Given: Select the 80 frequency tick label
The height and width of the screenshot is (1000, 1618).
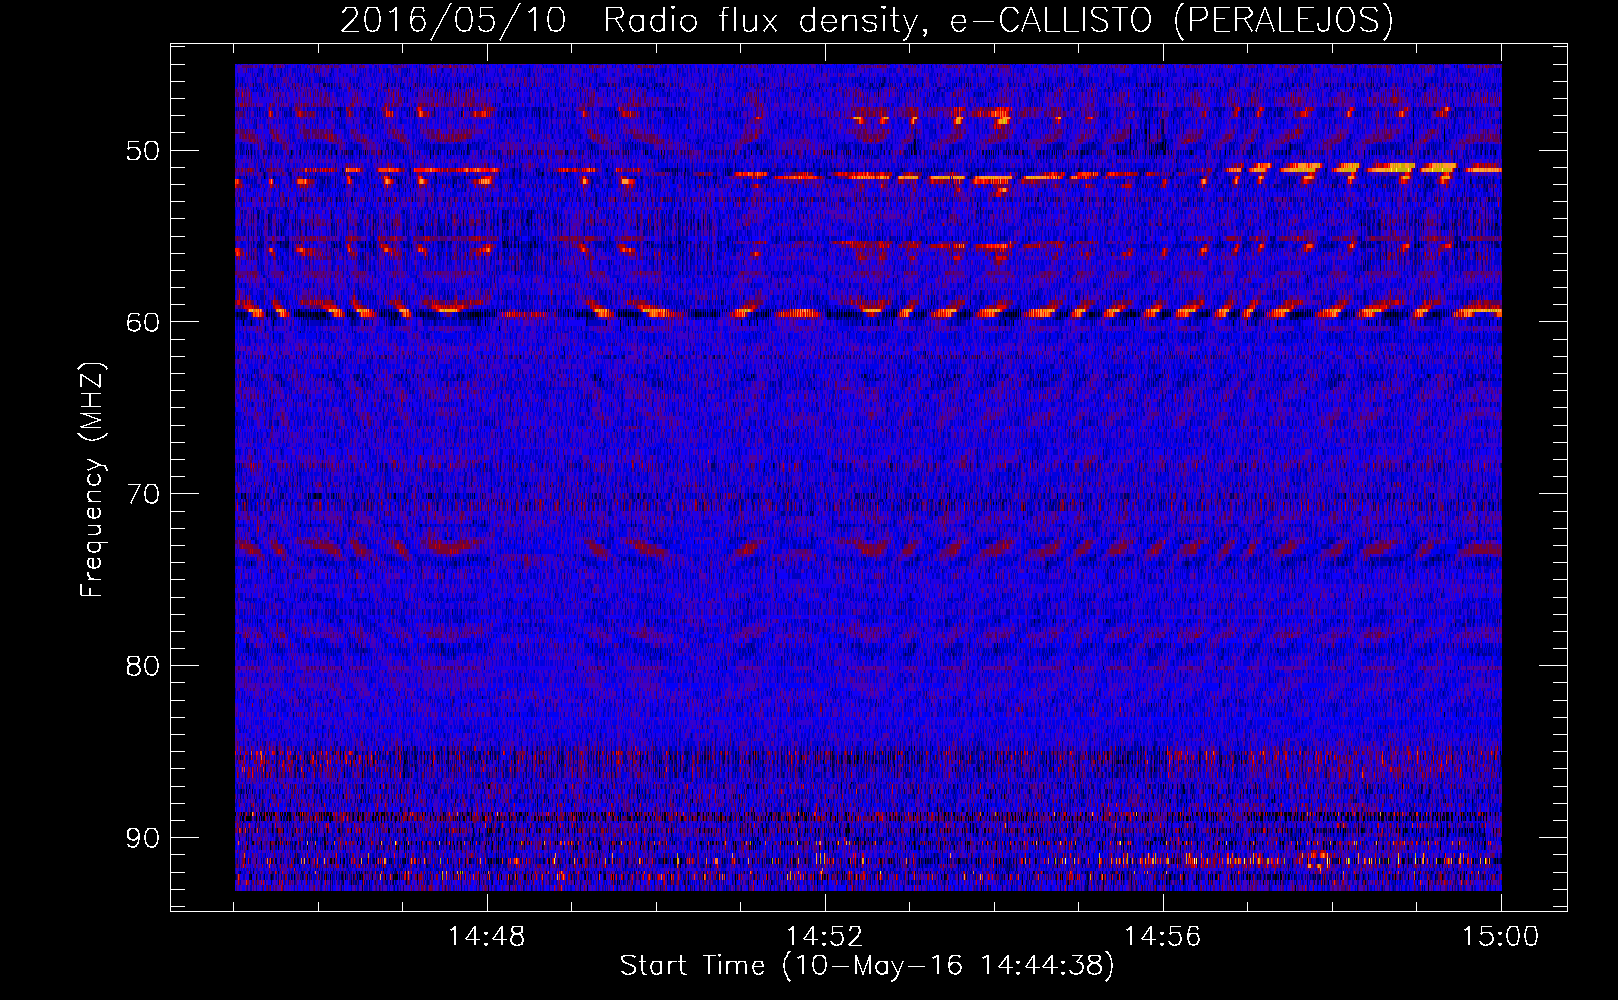Looking at the screenshot, I should pos(142,666).
